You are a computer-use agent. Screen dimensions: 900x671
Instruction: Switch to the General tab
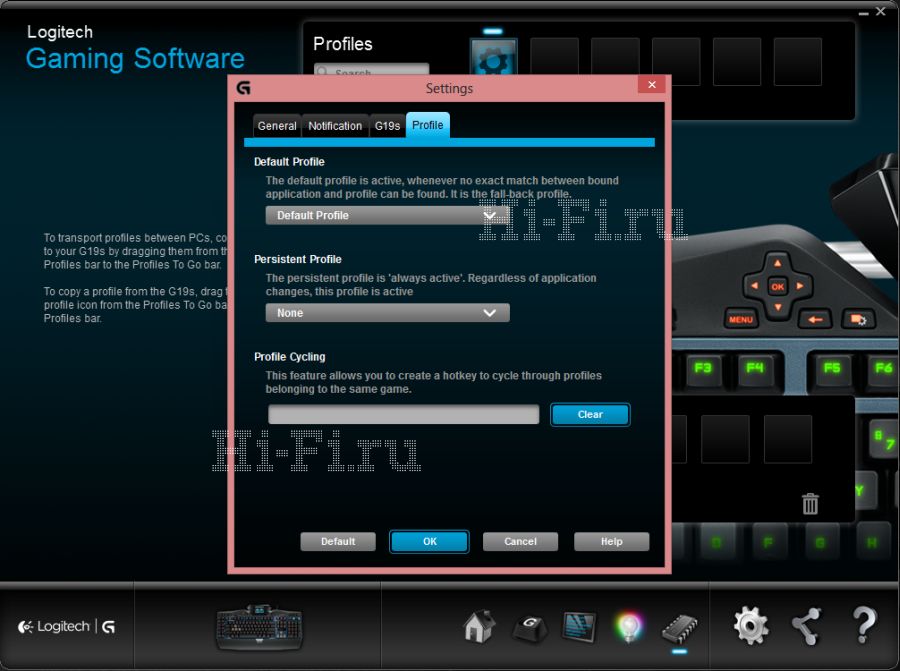(277, 126)
